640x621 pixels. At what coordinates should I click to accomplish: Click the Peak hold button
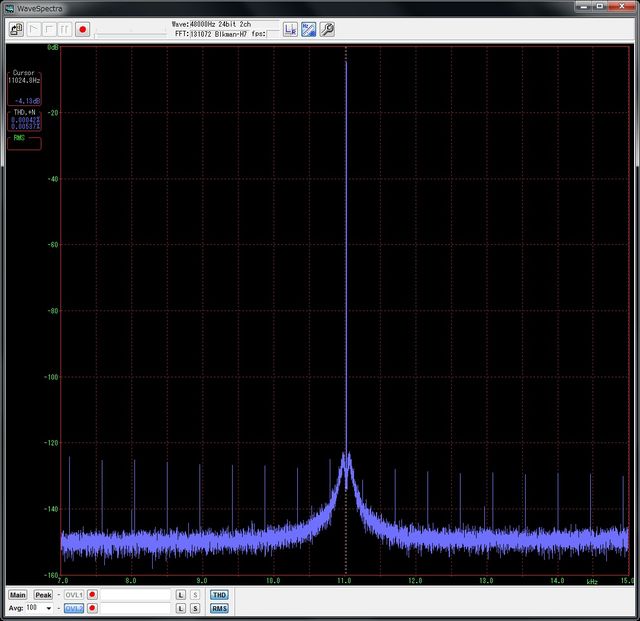[43, 595]
